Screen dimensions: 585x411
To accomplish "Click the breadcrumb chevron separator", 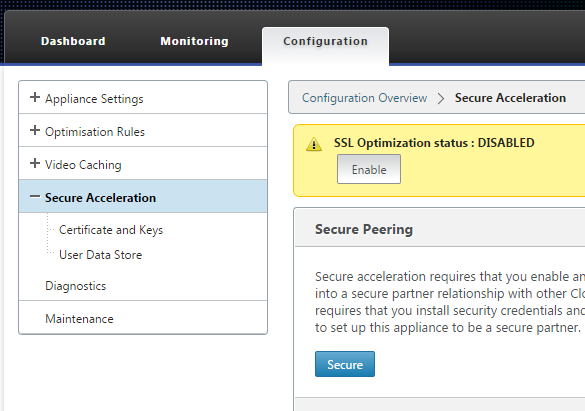I will 441,98.
